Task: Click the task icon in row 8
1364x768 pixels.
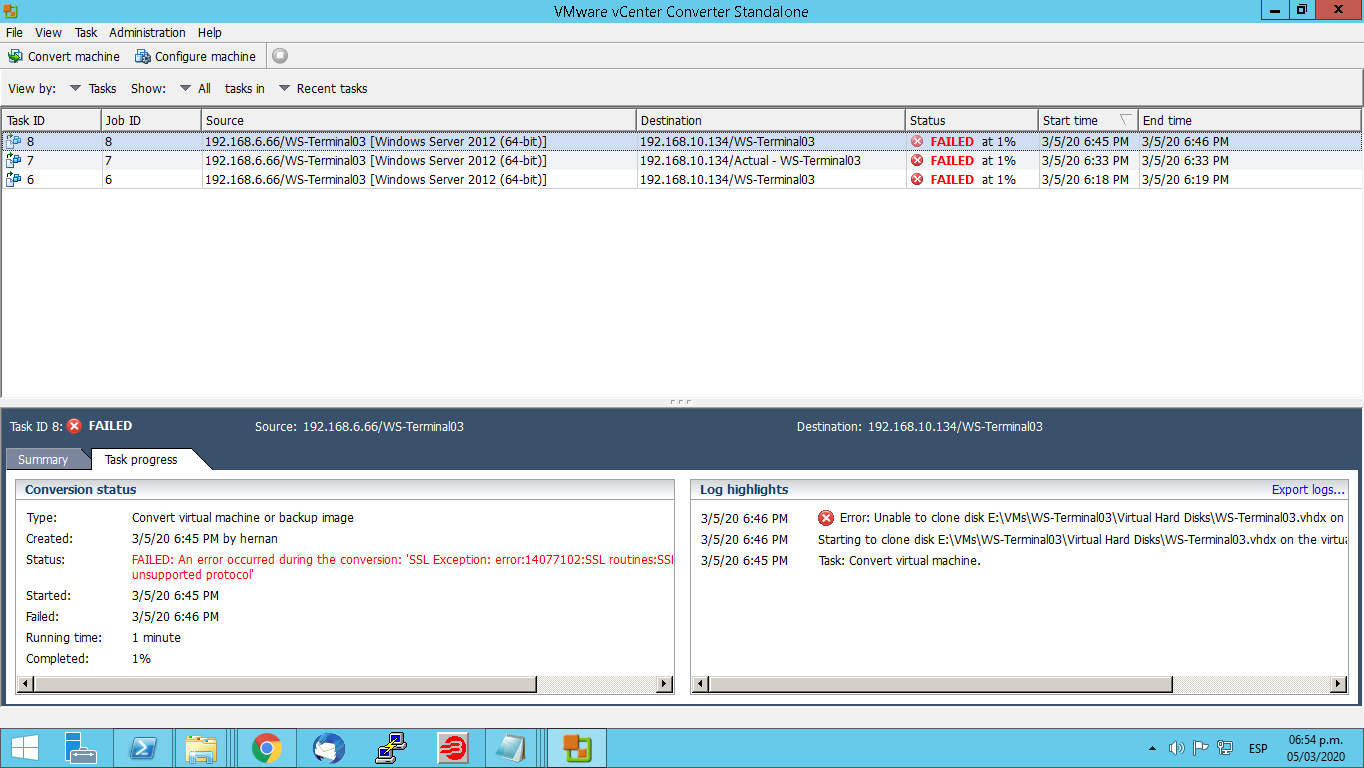Action: (14, 141)
